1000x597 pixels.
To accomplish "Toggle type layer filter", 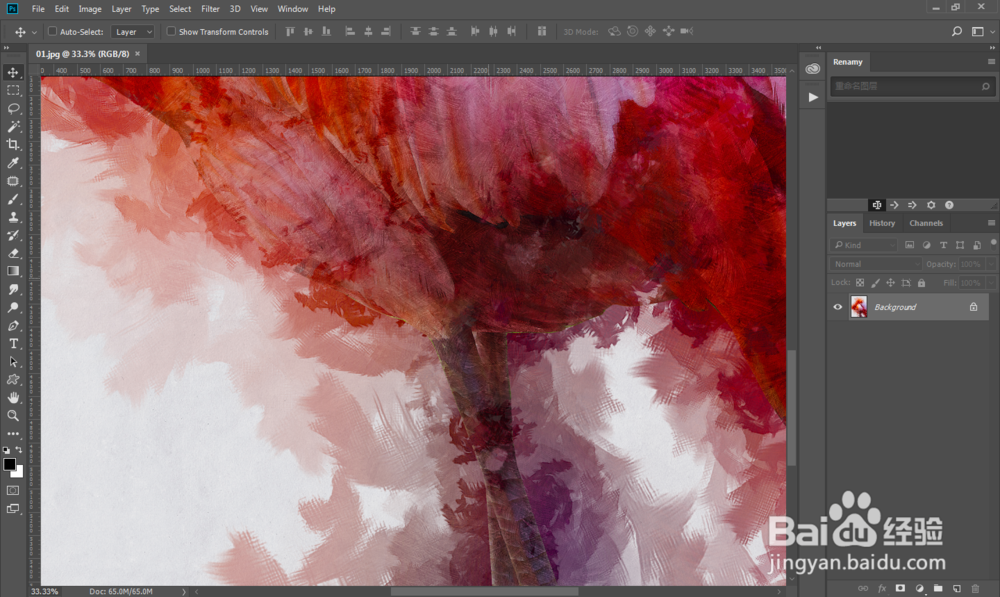I will 943,245.
